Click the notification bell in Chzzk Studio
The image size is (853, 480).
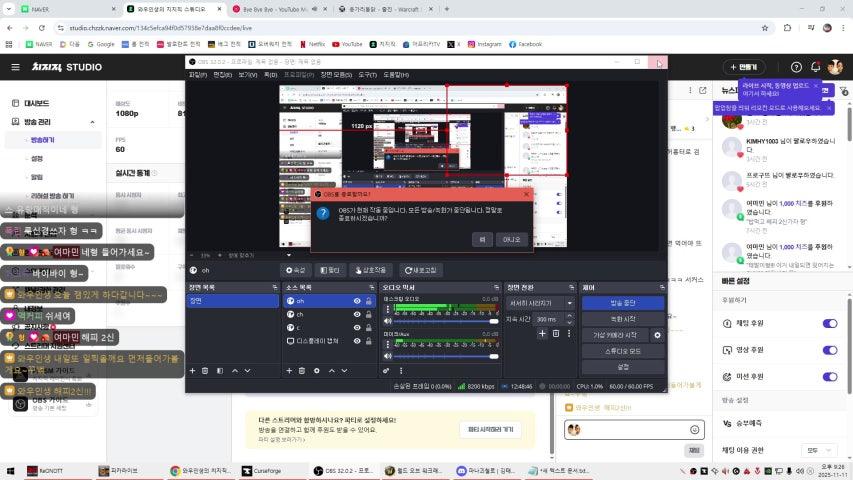pos(815,67)
